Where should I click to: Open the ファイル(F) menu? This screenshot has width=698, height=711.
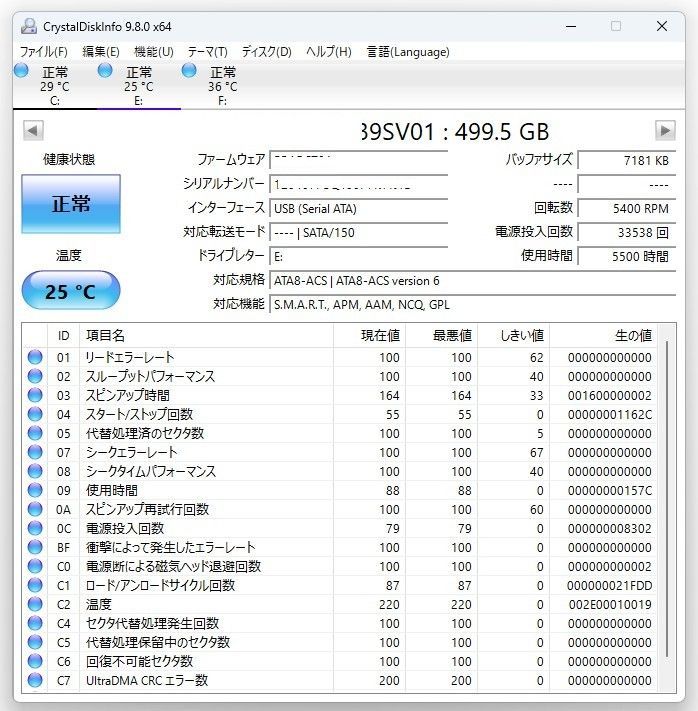tap(44, 52)
